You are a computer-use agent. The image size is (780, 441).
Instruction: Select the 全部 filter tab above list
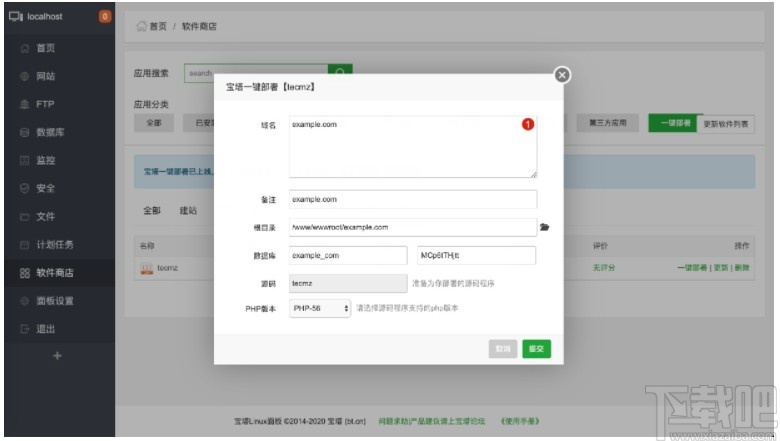152,211
